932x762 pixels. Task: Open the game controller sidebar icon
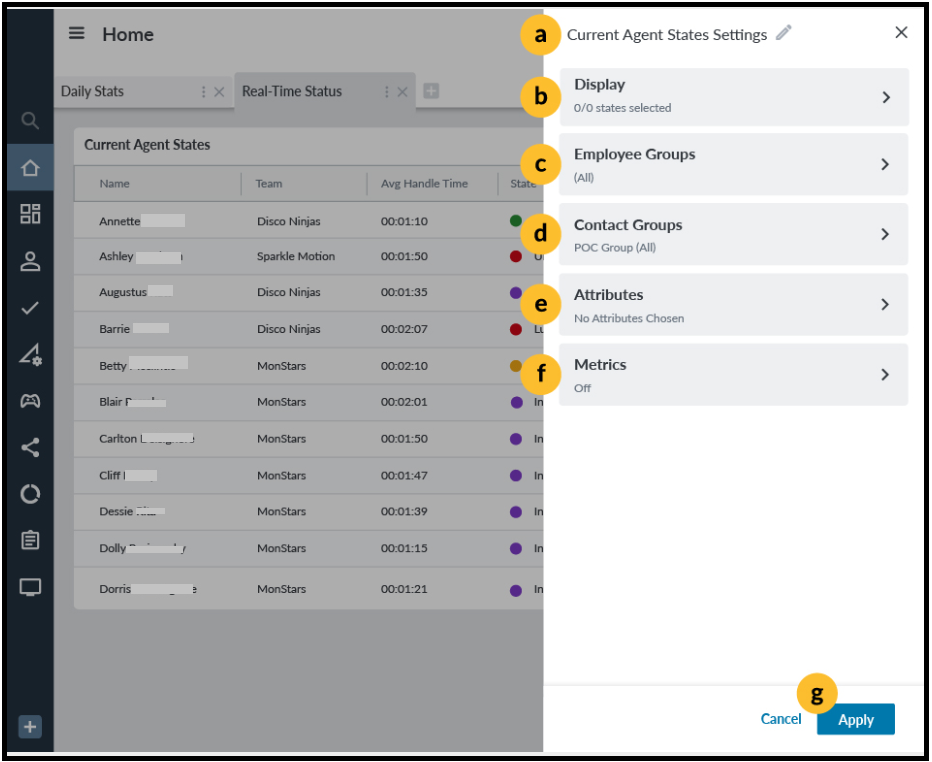pyautogui.click(x=30, y=401)
